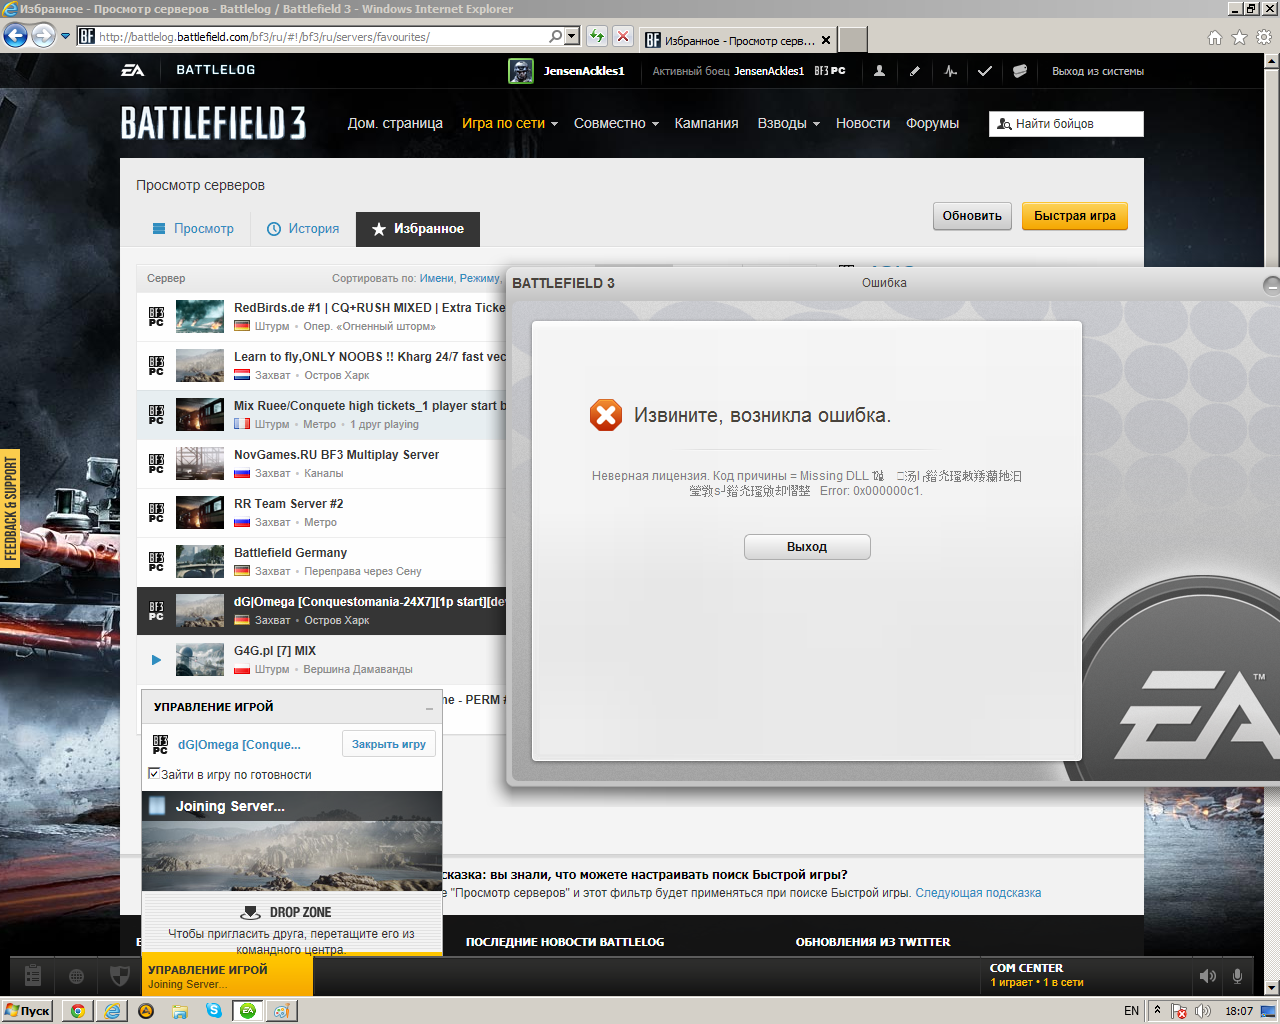Stop loading with IE red X icon

point(623,37)
